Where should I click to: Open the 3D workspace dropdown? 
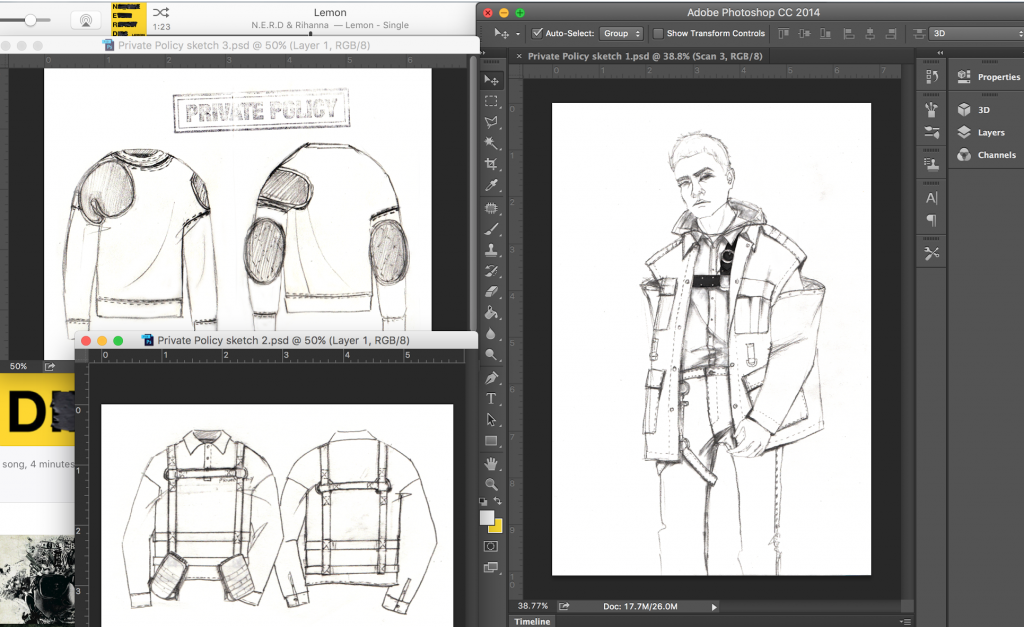click(974, 33)
